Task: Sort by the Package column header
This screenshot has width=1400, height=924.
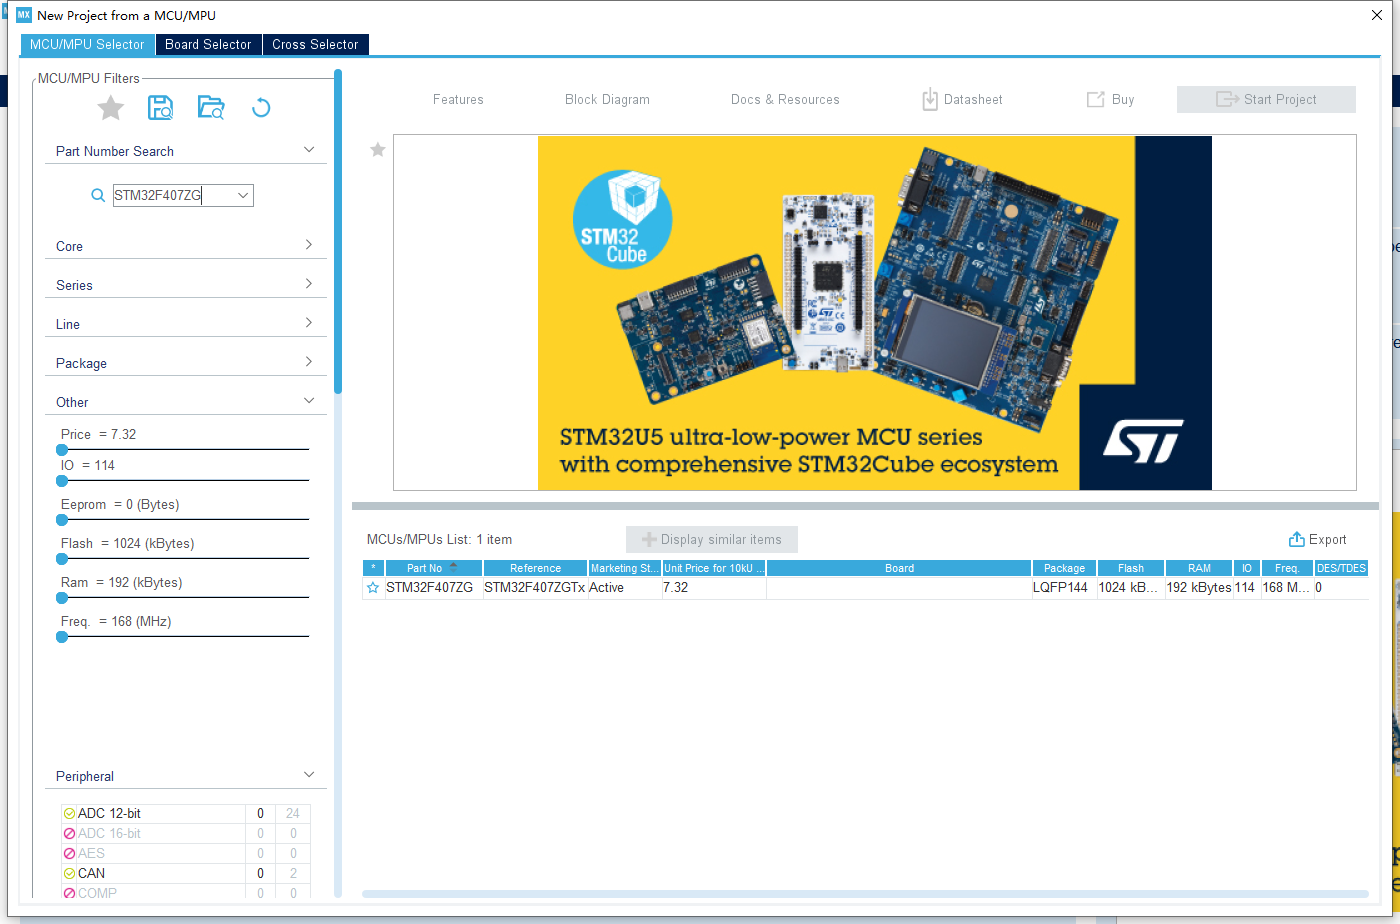Action: pyautogui.click(x=1064, y=567)
